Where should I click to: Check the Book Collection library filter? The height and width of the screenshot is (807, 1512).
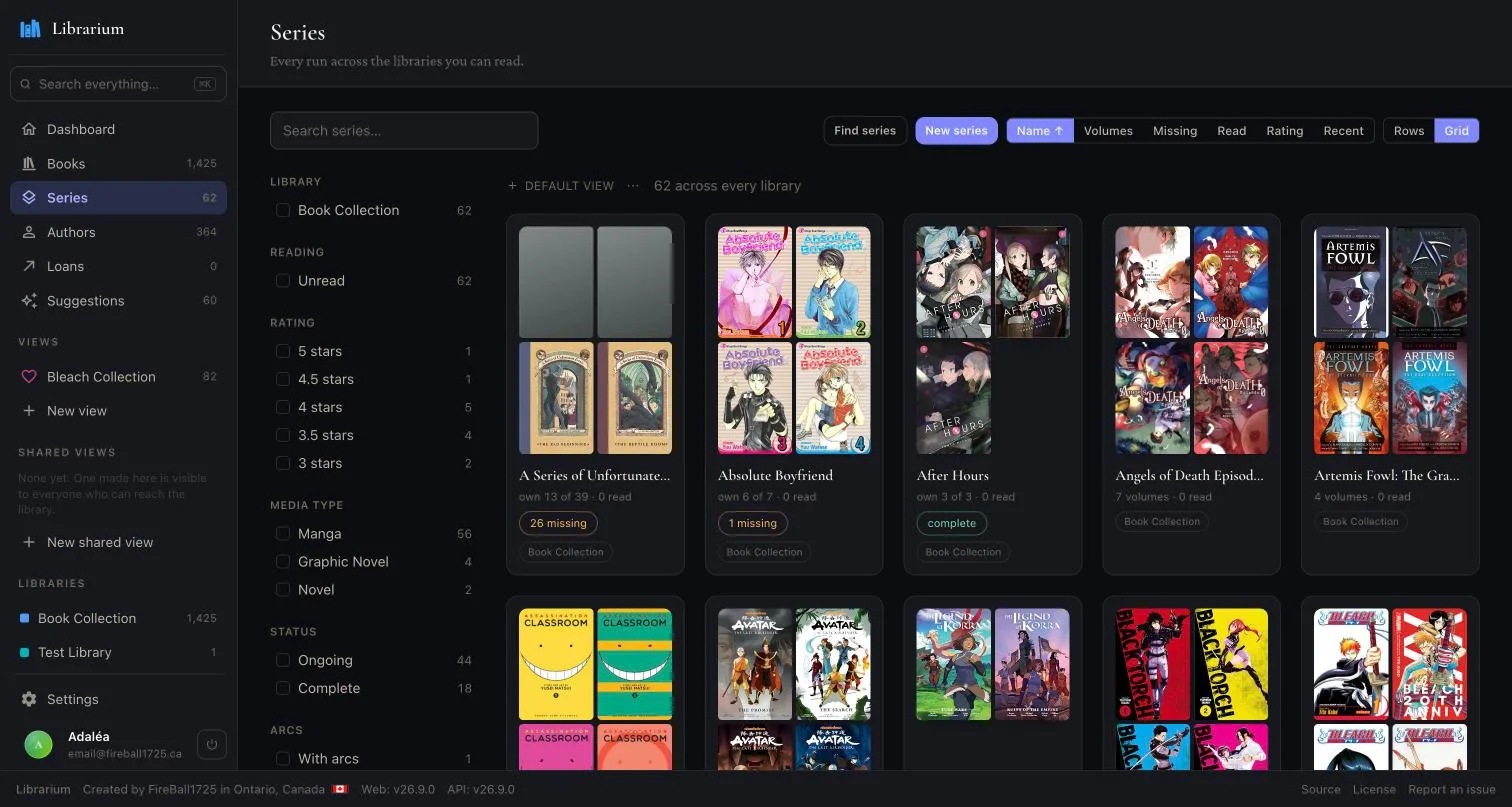[x=283, y=210]
